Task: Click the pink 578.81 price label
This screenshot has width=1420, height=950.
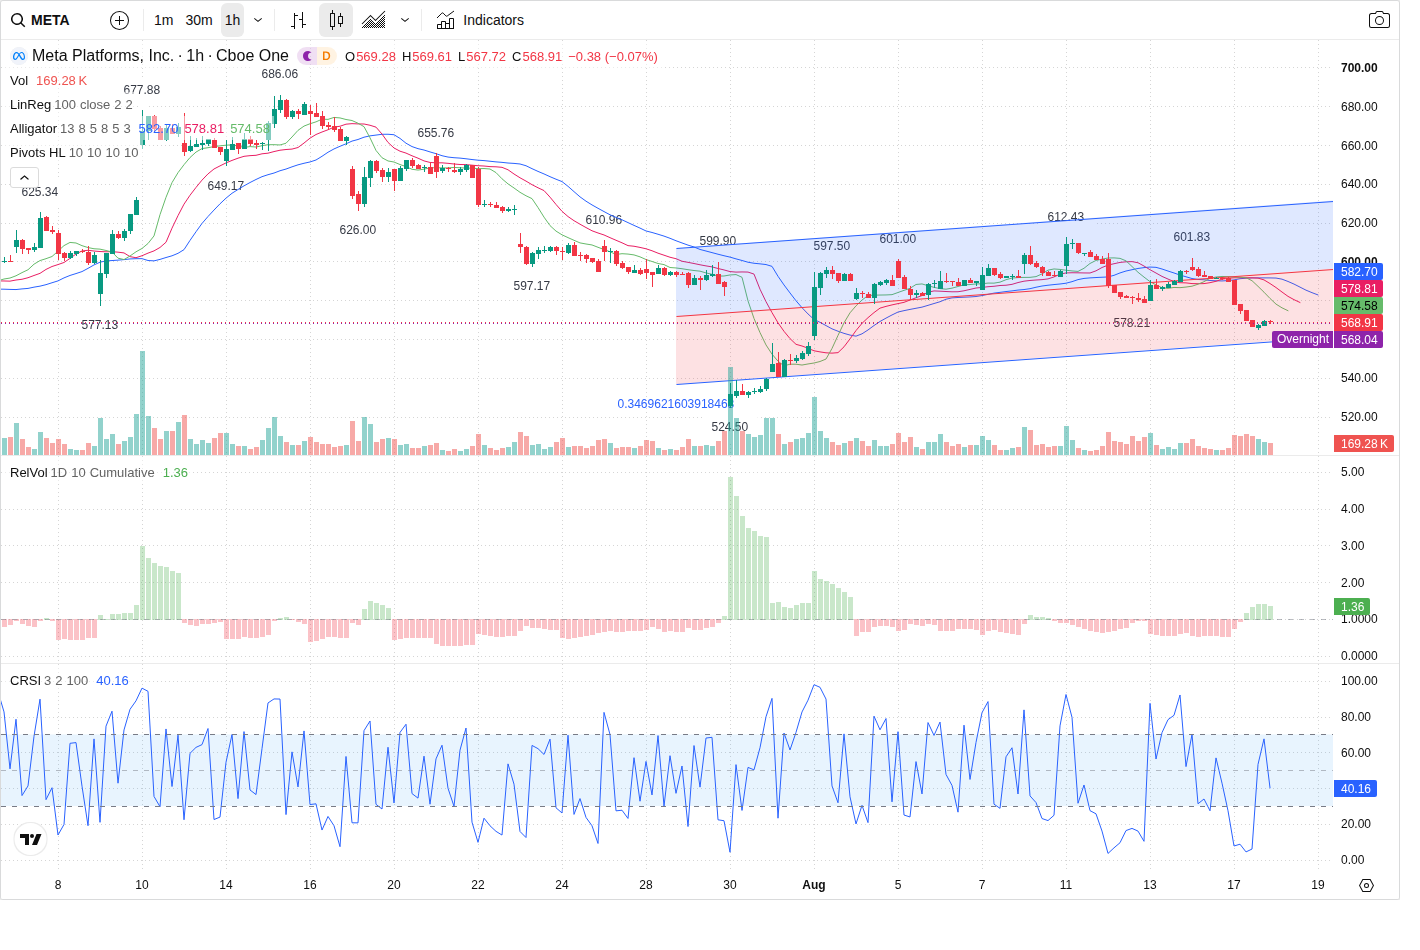Action: pyautogui.click(x=1359, y=289)
